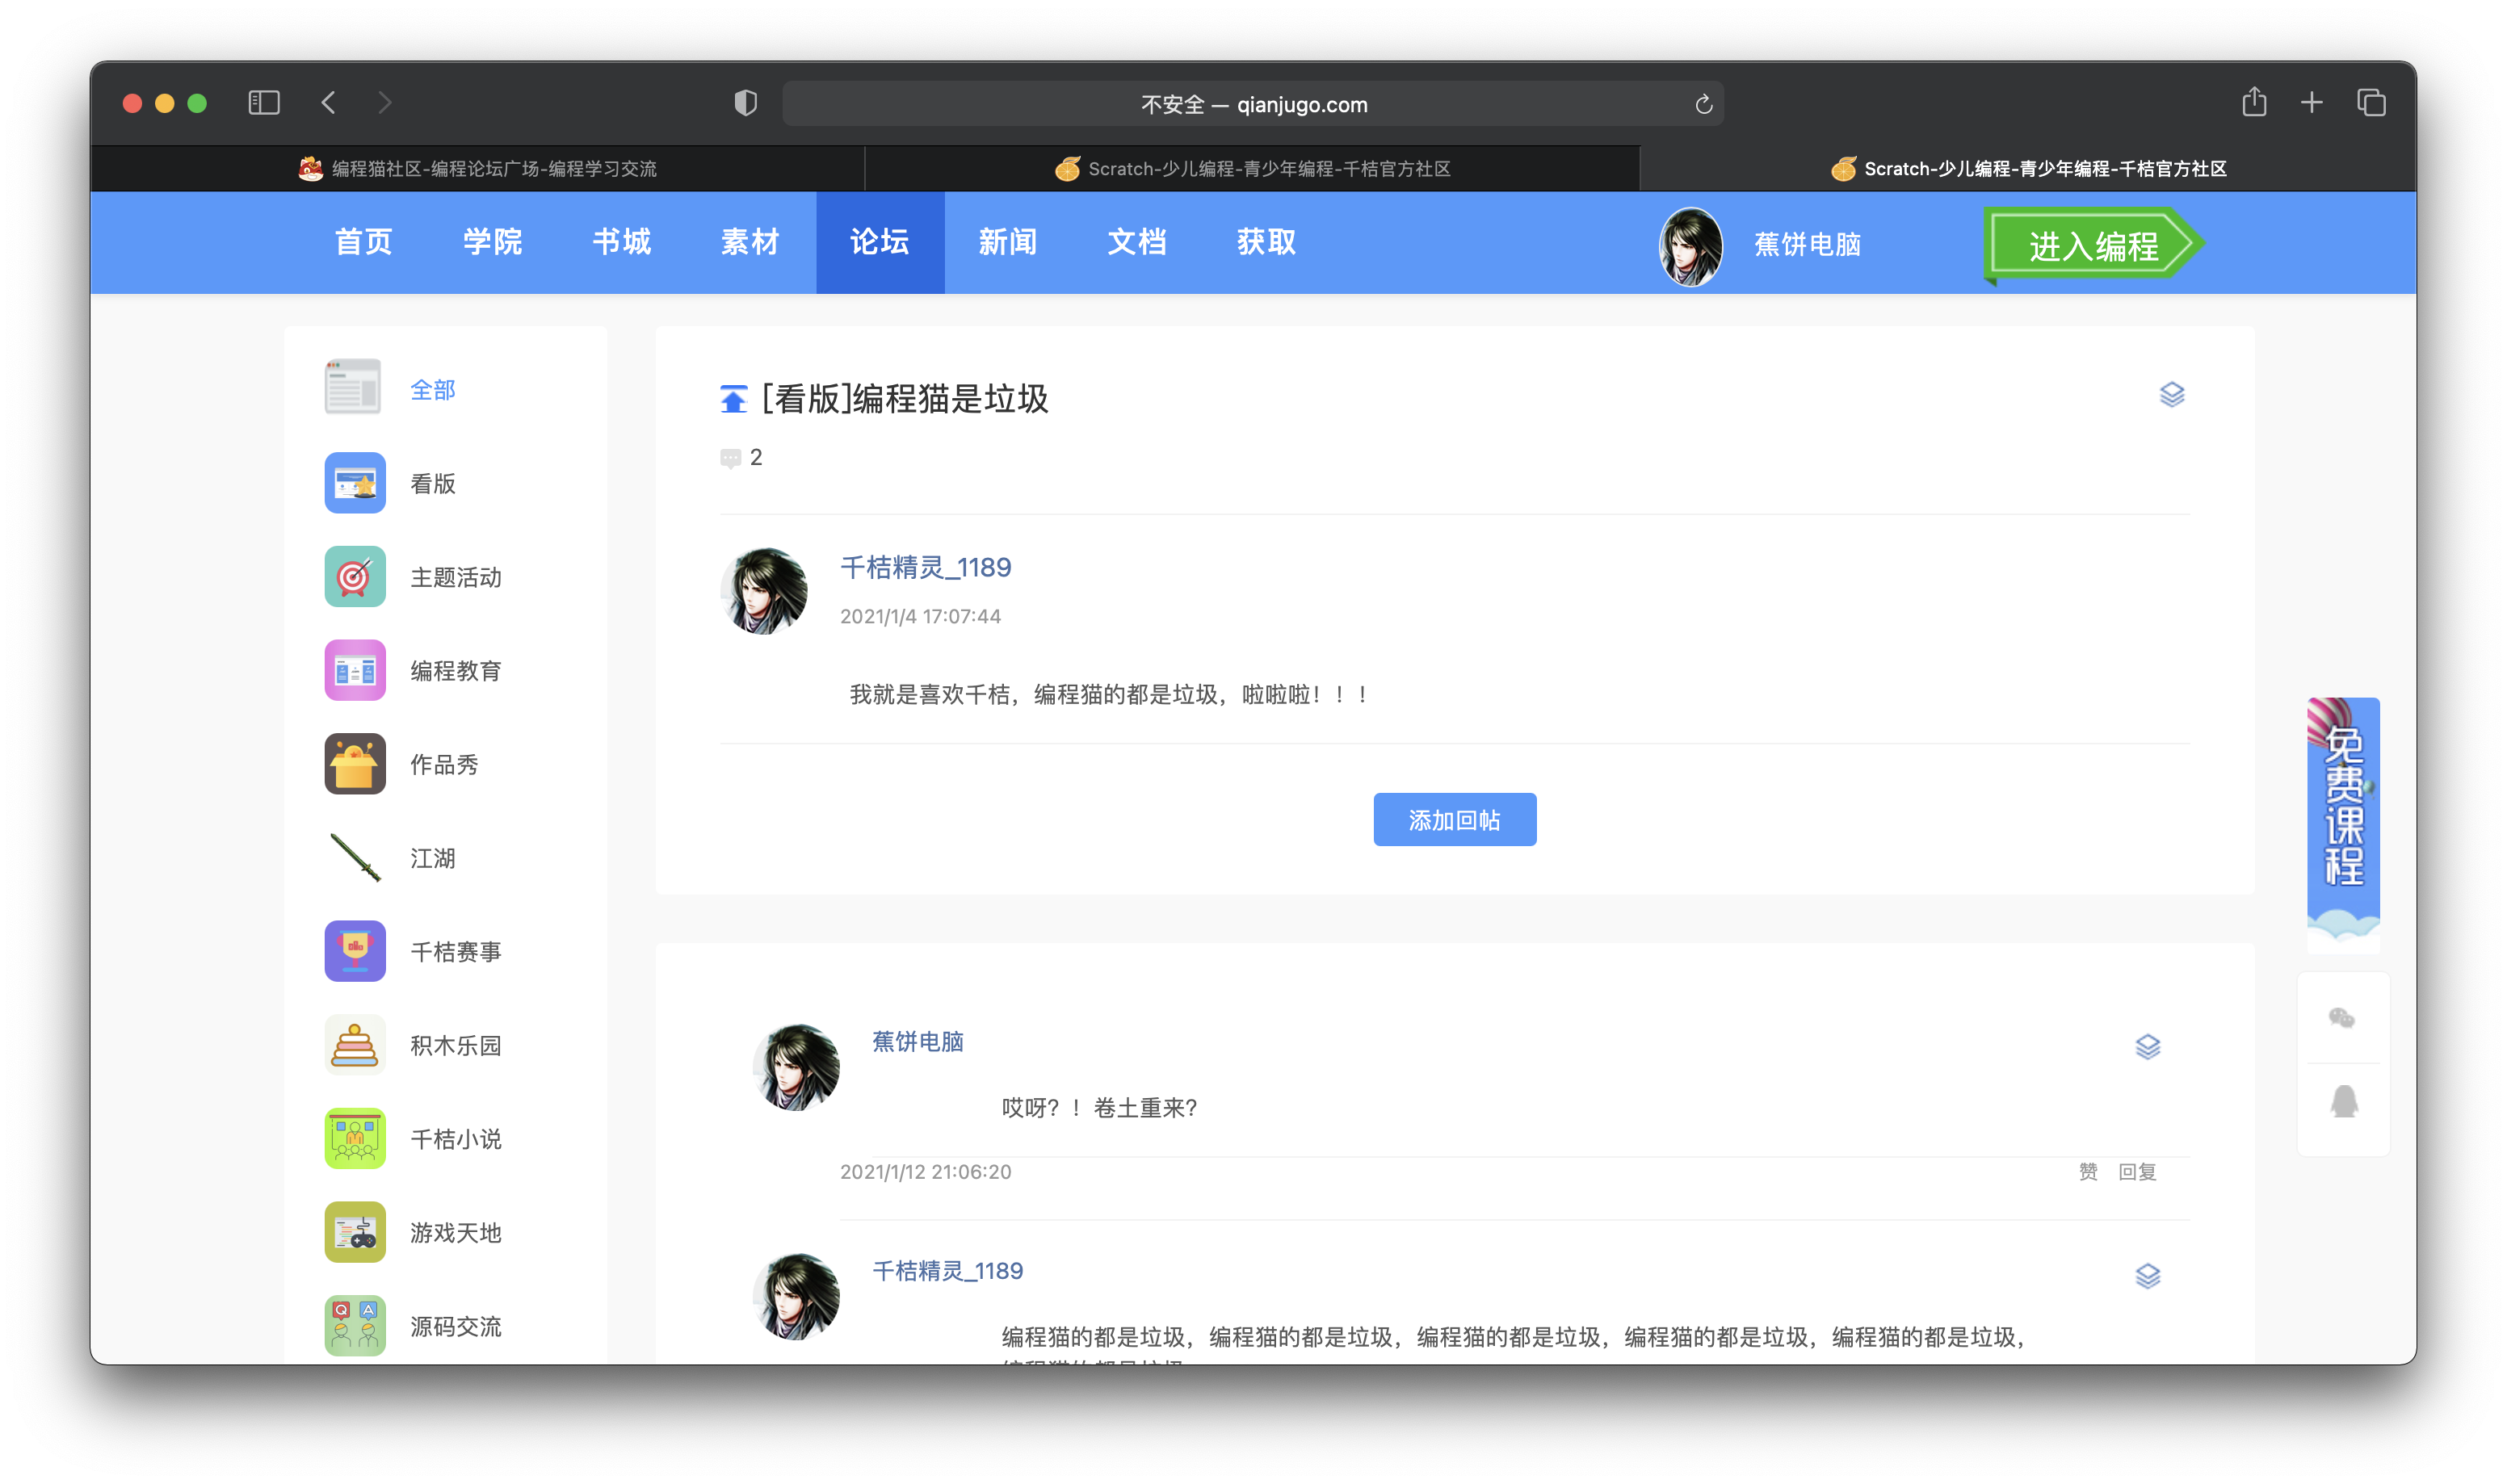Open the 源码交流 Q&A icon
The width and height of the screenshot is (2507, 1484).
click(354, 1325)
